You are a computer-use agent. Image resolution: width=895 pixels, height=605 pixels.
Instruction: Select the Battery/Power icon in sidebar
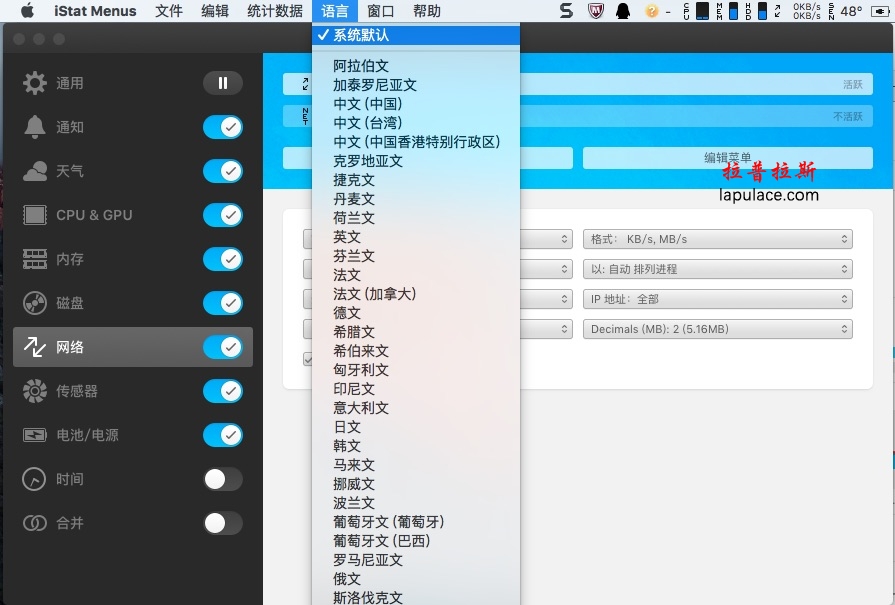(x=35, y=435)
